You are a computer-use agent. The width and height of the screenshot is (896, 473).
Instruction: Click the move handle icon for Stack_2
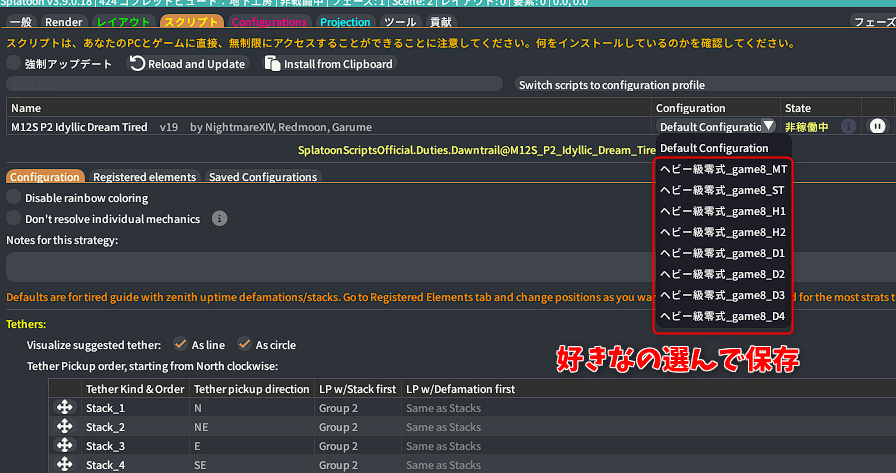66,427
